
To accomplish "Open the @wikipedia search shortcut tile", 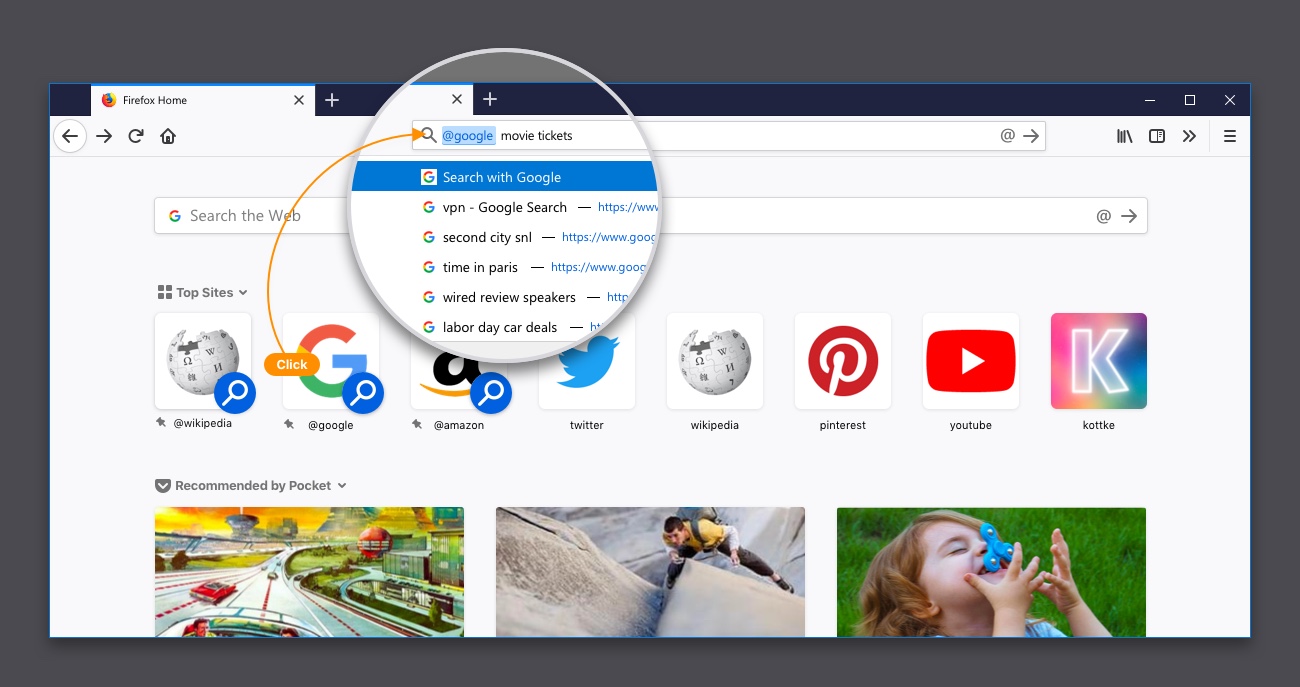I will (x=203, y=361).
